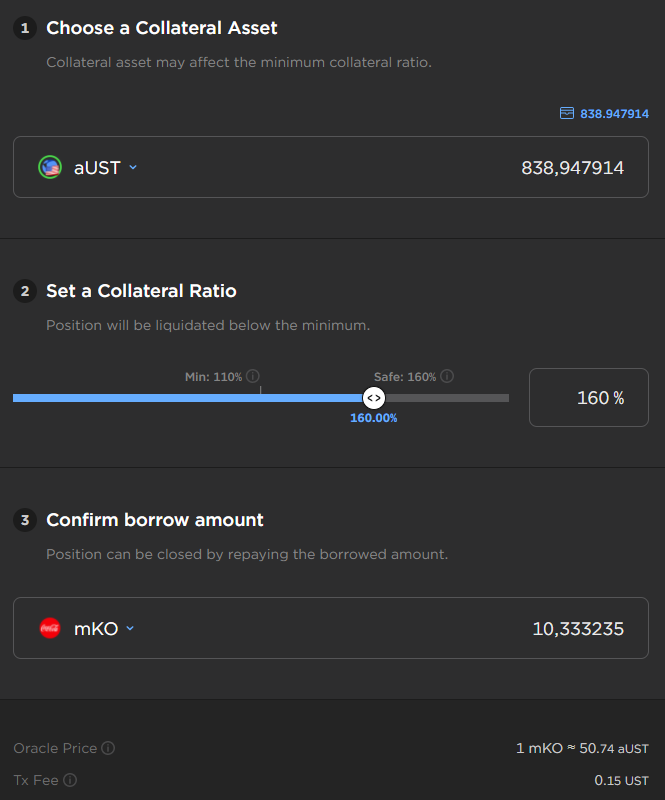Select the Safe: 160% ratio label

point(404,377)
